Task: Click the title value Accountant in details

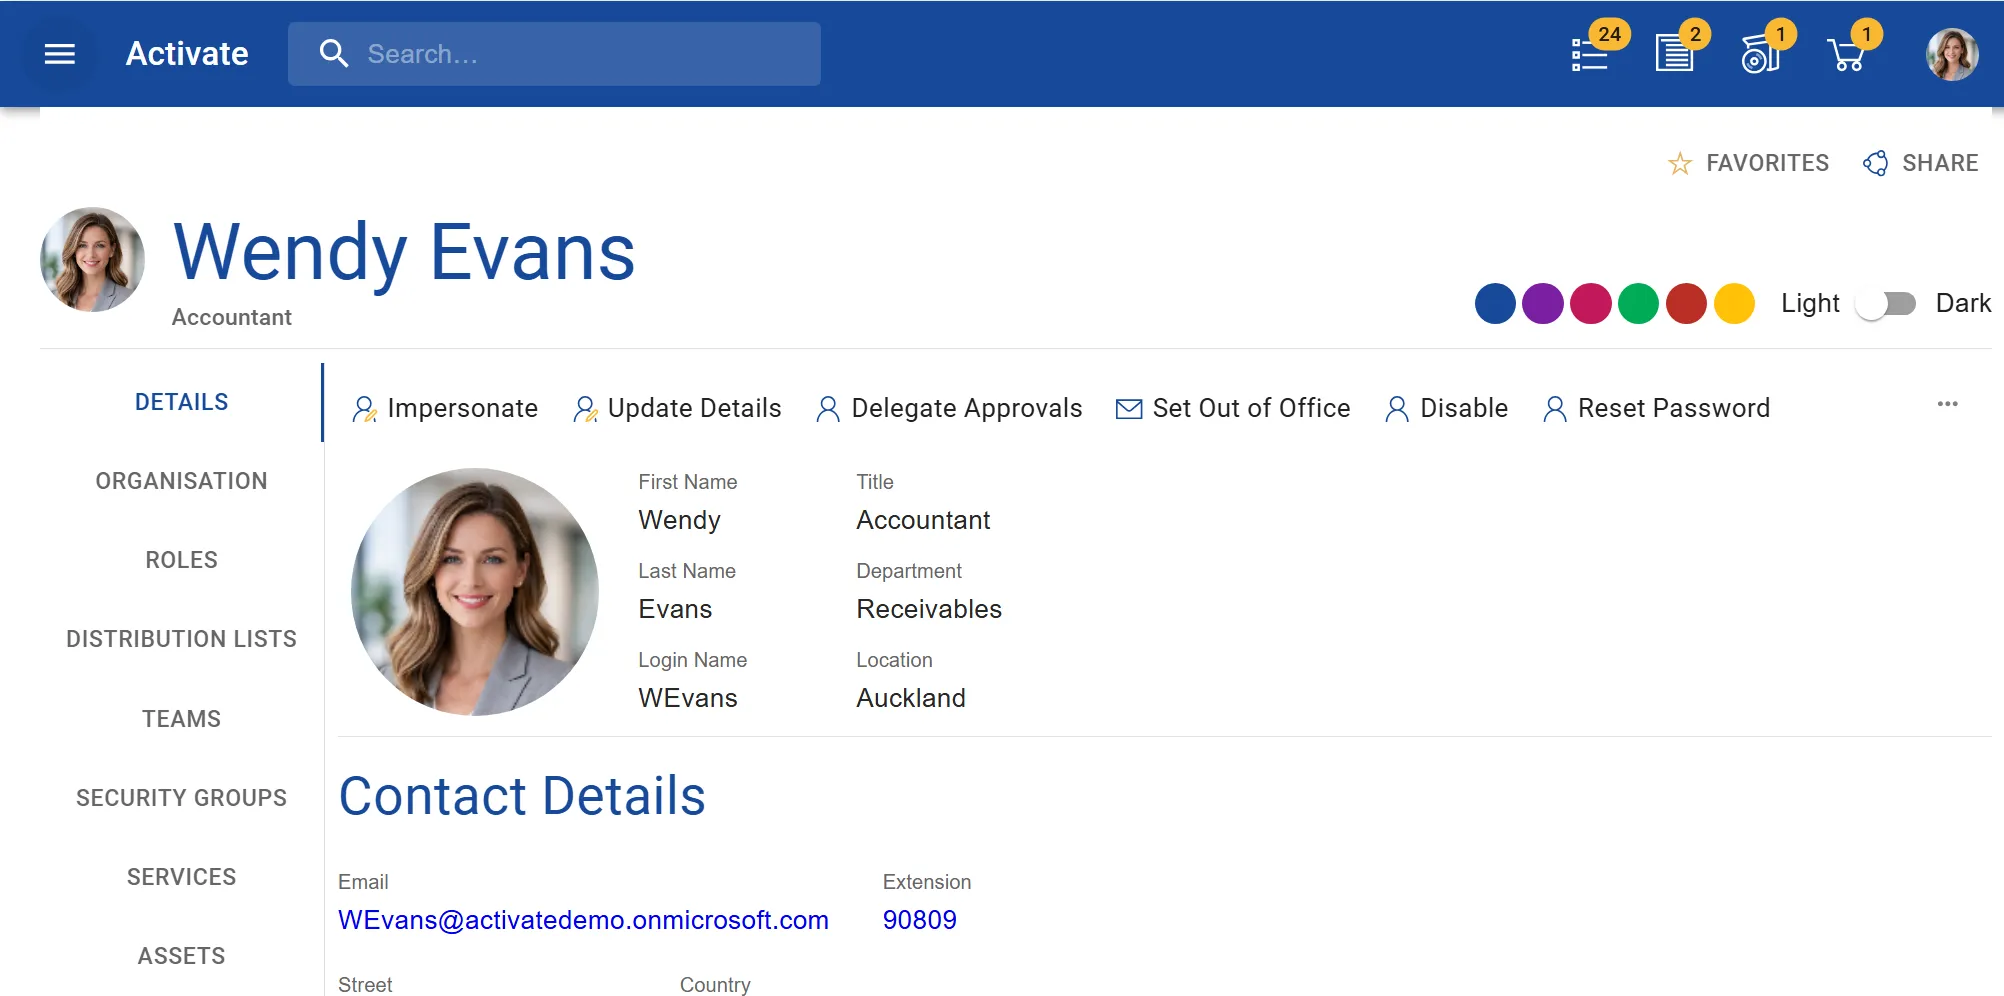Action: coord(923,521)
